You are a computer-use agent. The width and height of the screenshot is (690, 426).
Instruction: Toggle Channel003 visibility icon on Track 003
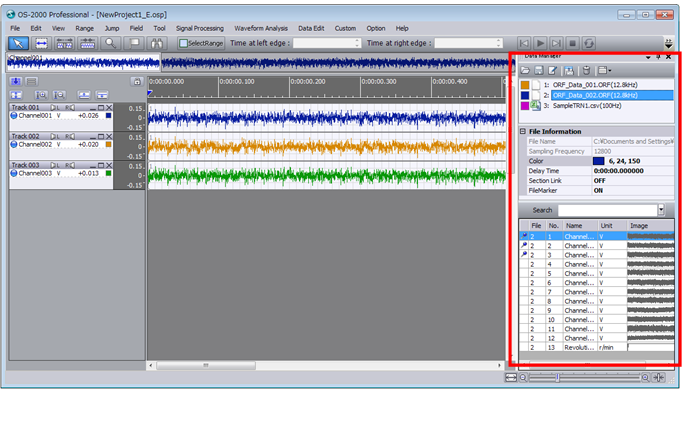point(14,173)
